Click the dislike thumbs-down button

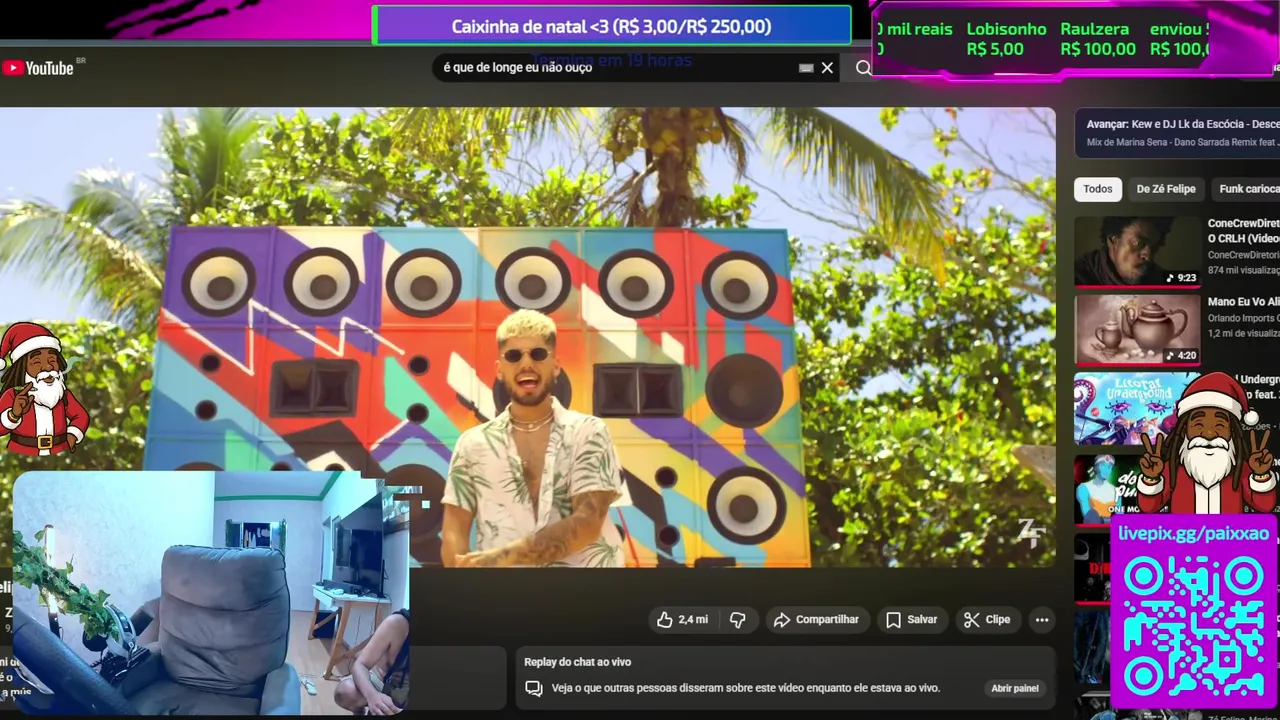pos(738,620)
